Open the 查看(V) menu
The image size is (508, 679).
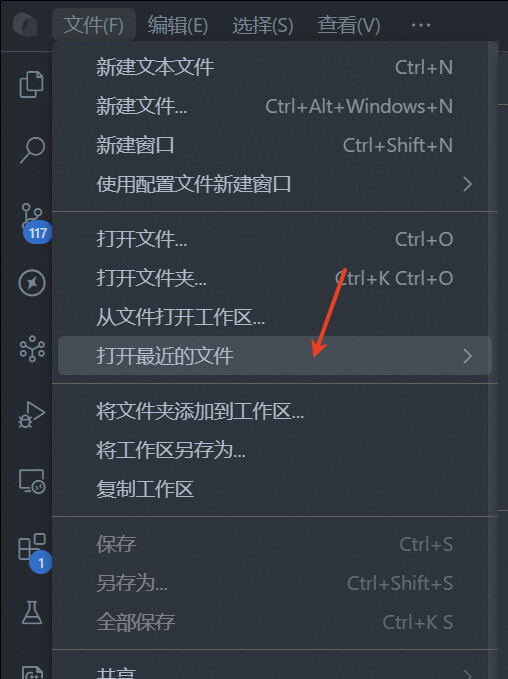[x=349, y=25]
